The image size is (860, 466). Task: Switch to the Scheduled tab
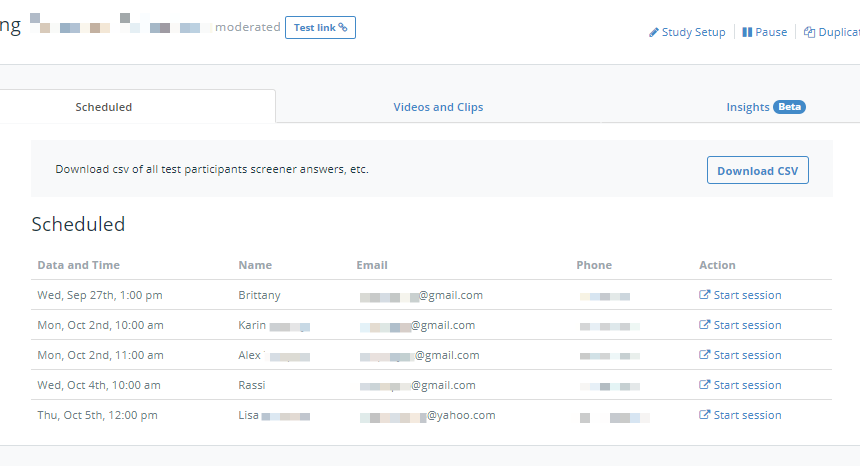click(x=104, y=107)
